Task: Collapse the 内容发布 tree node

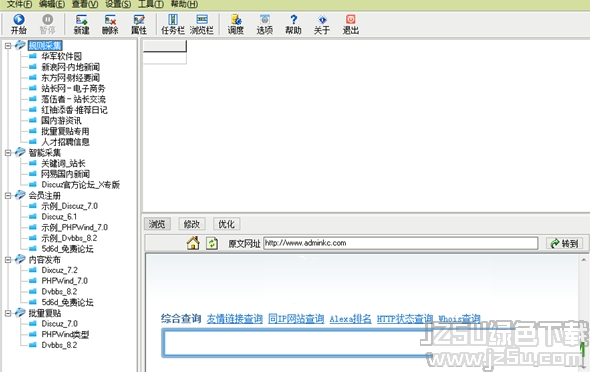Action: coord(8,260)
